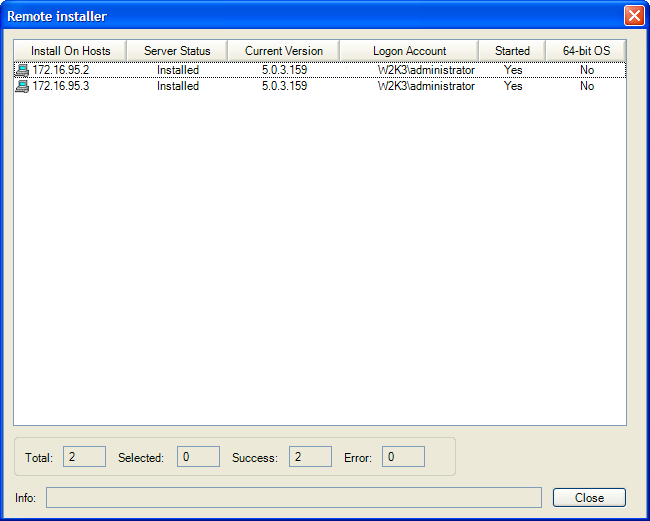The width and height of the screenshot is (650, 521).
Task: Sort by the Started column header
Action: point(512,51)
